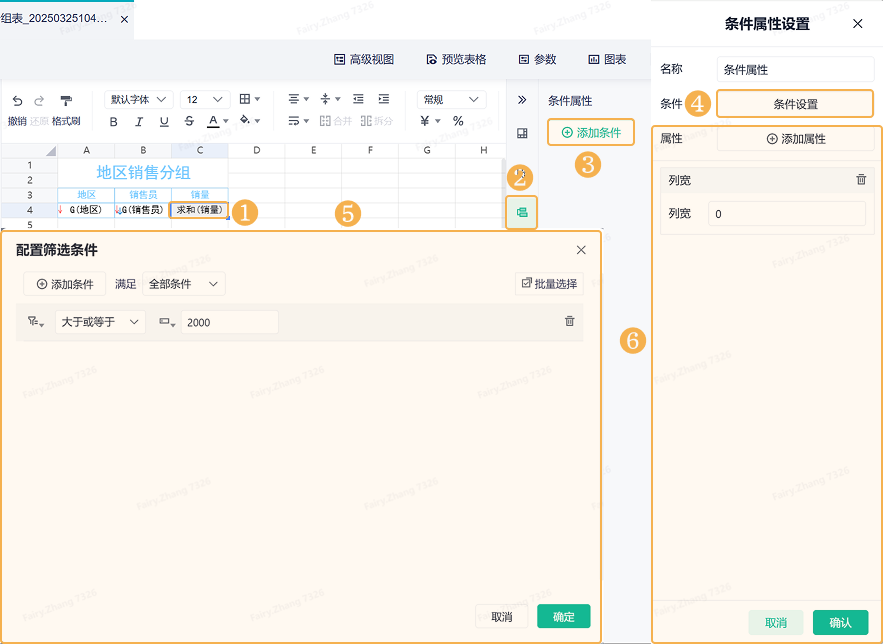The height and width of the screenshot is (644, 883).
Task: Open 高级视图 in the top bar
Action: point(364,60)
